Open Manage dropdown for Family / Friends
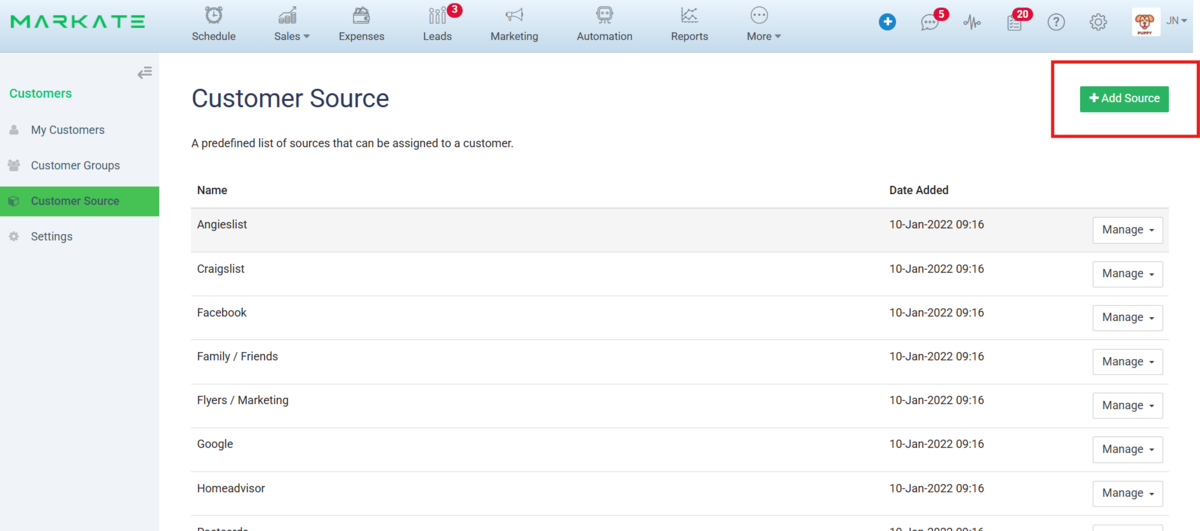1200x531 pixels. (x=1127, y=362)
